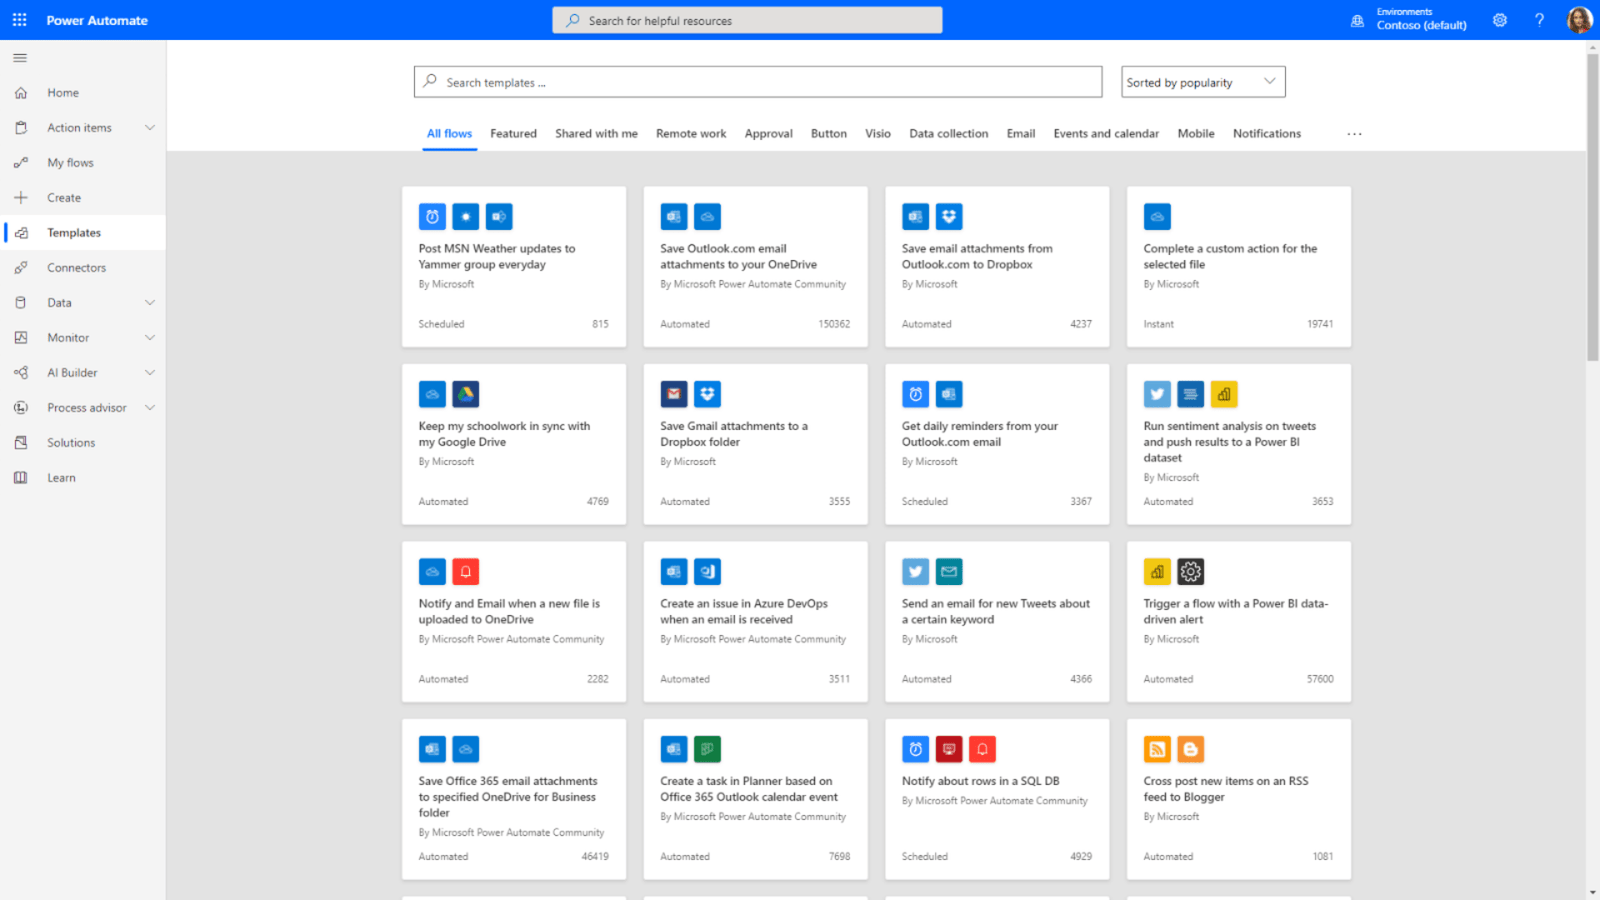The width and height of the screenshot is (1600, 900).
Task: Click the Help question mark icon
Action: pos(1539,20)
